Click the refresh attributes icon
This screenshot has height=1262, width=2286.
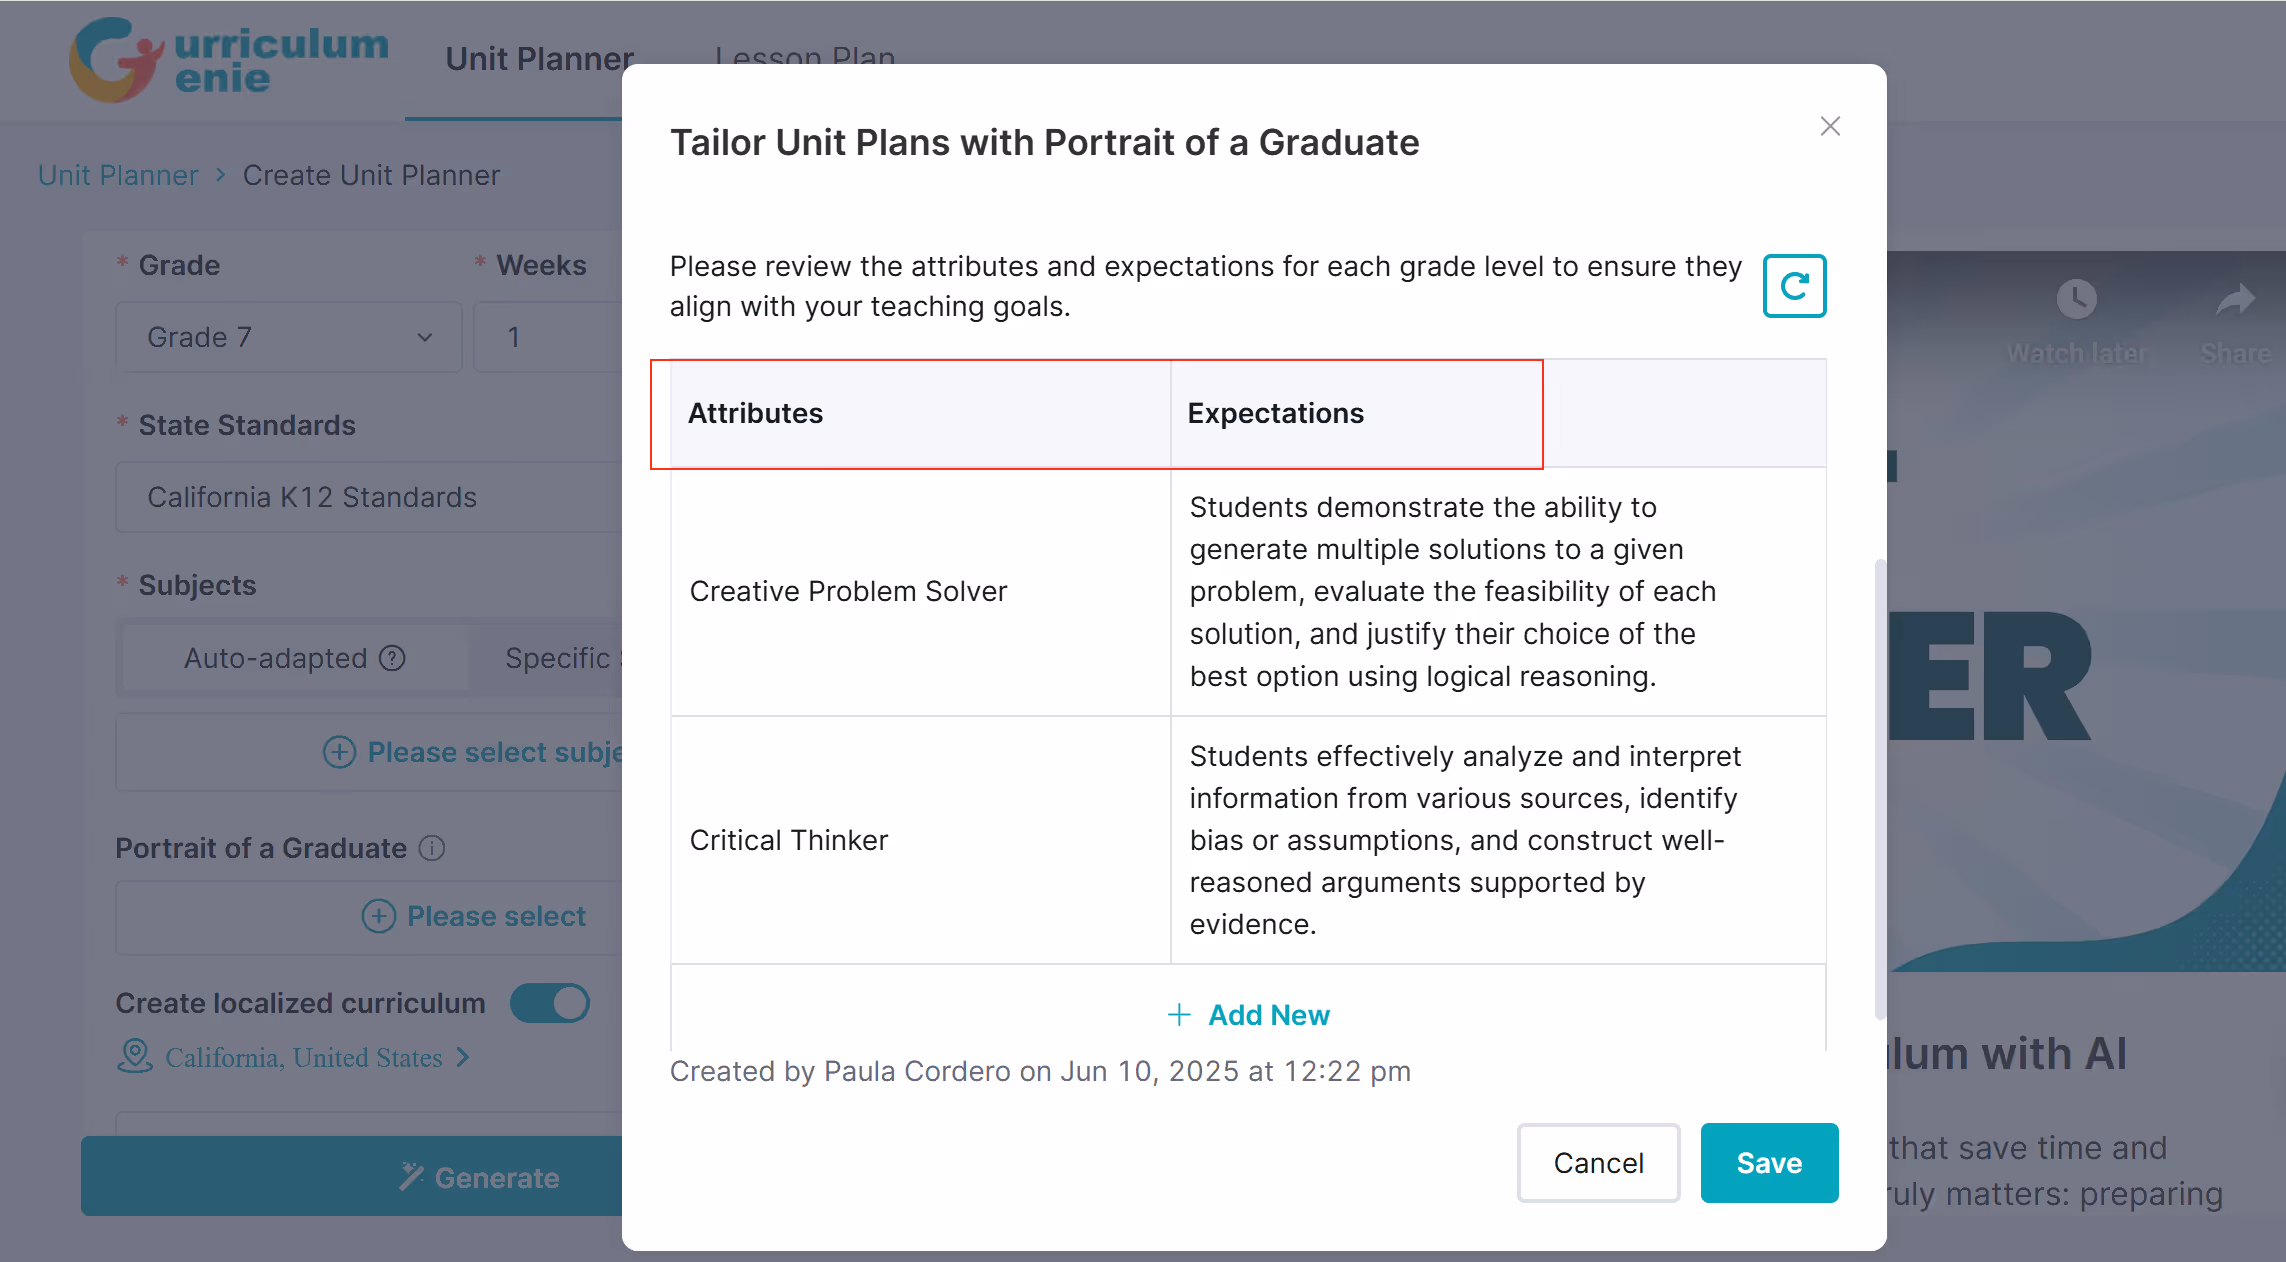point(1794,286)
